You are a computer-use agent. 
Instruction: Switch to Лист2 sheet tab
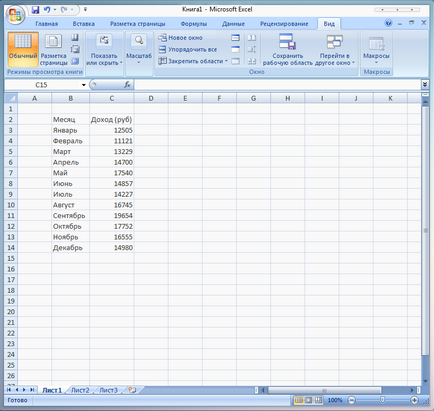click(x=80, y=390)
